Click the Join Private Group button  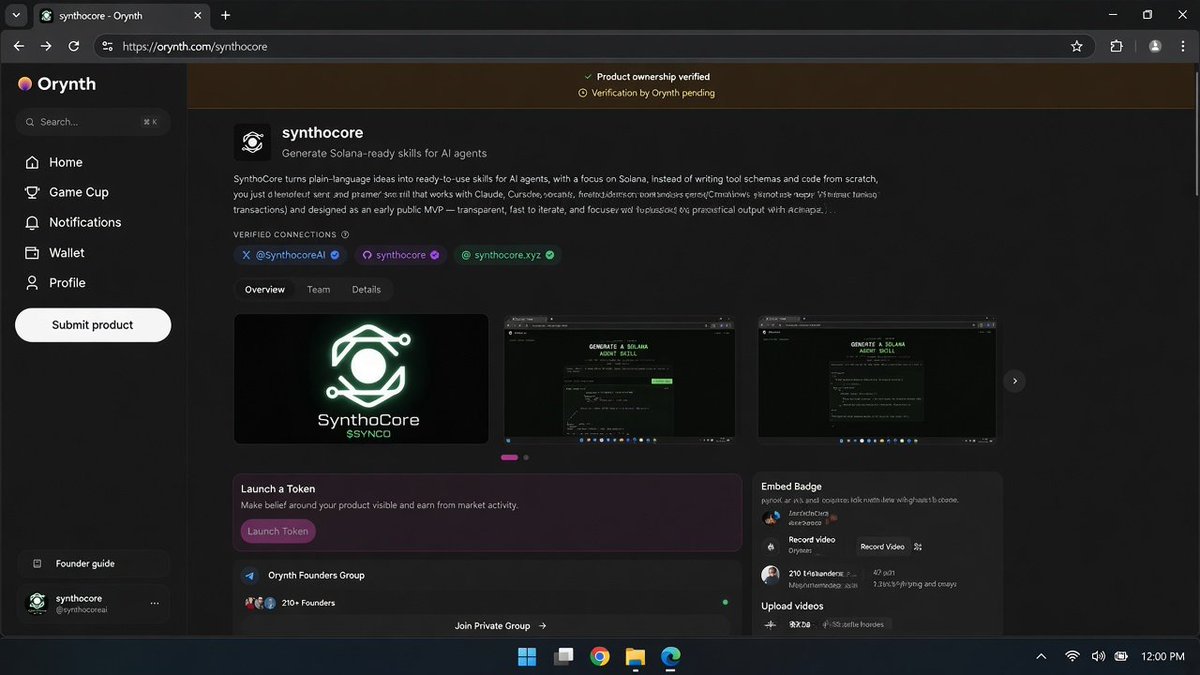[500, 626]
